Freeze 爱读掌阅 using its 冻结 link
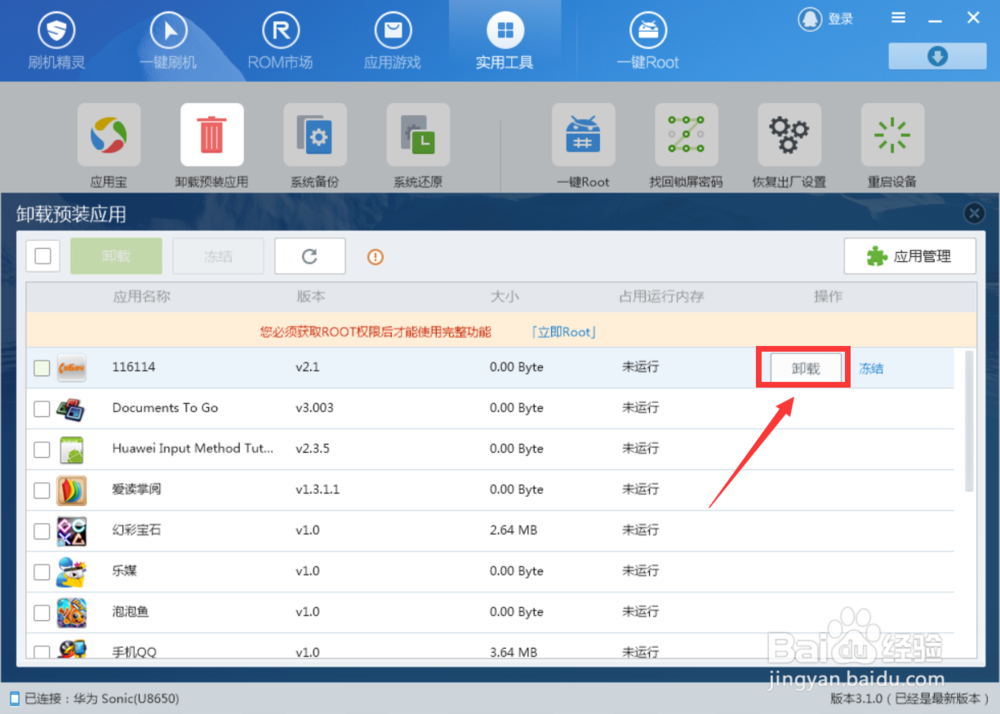Viewport: 1000px width, 714px height. [869, 490]
